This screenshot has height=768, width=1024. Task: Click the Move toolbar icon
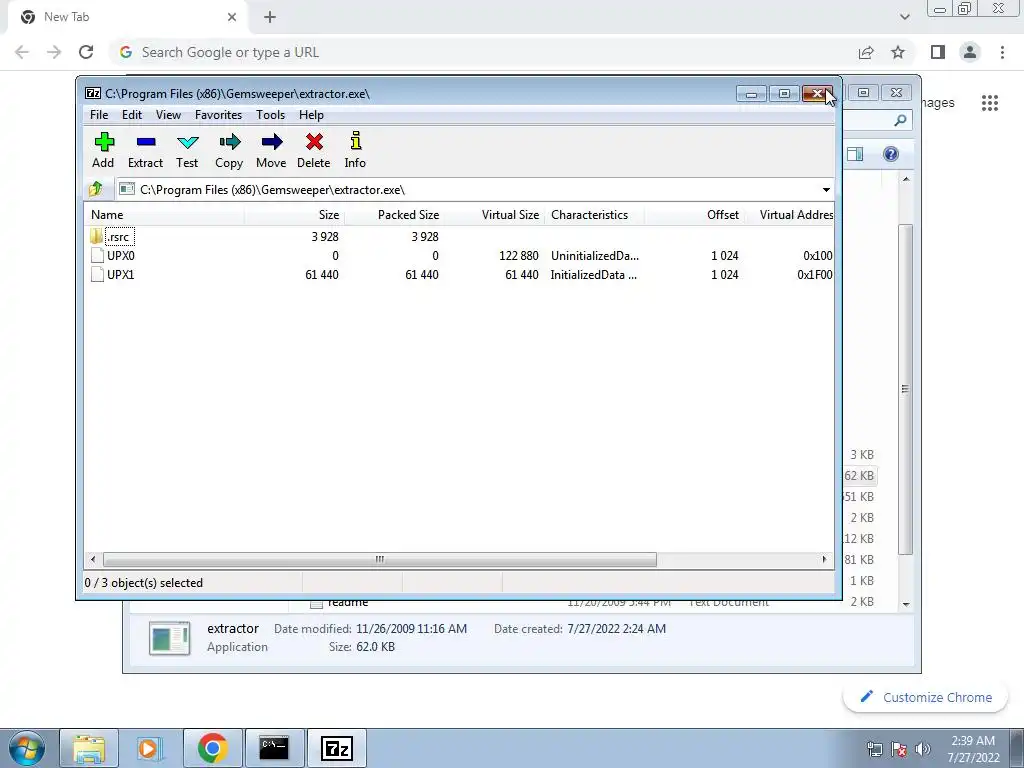[x=271, y=151]
